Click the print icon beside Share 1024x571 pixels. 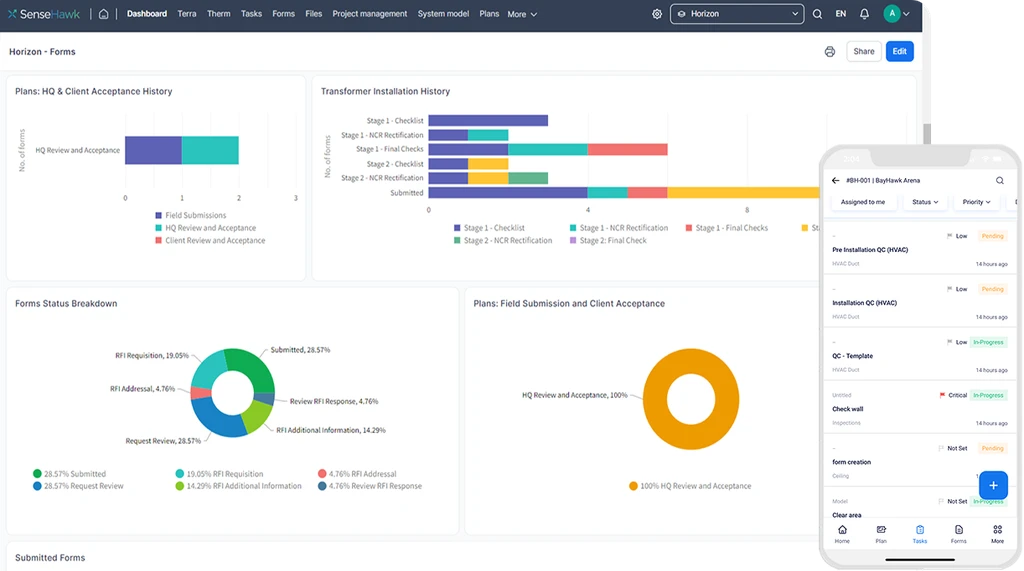[829, 52]
